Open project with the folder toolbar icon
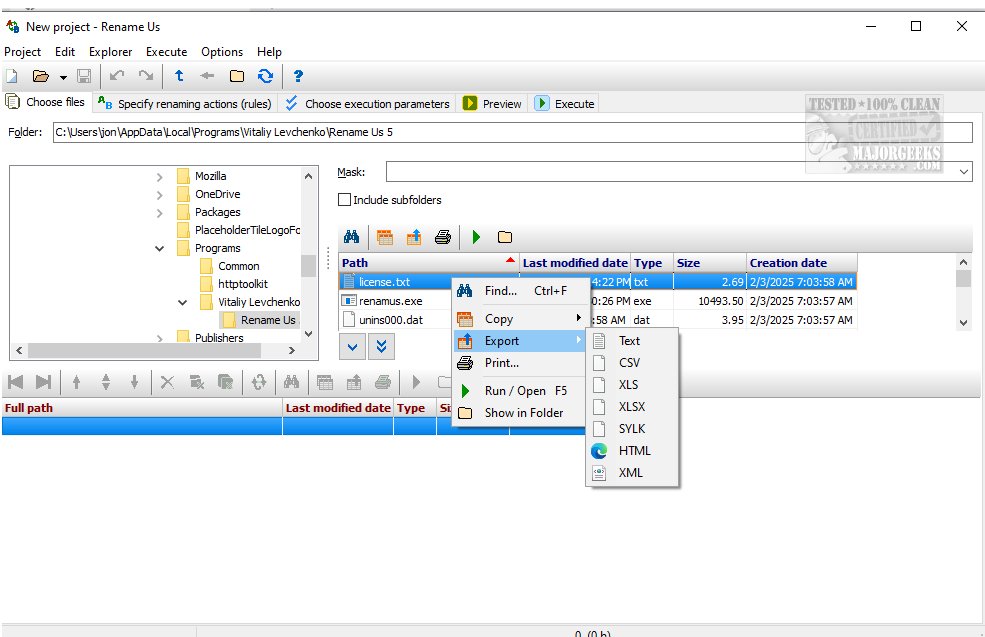 (x=41, y=77)
